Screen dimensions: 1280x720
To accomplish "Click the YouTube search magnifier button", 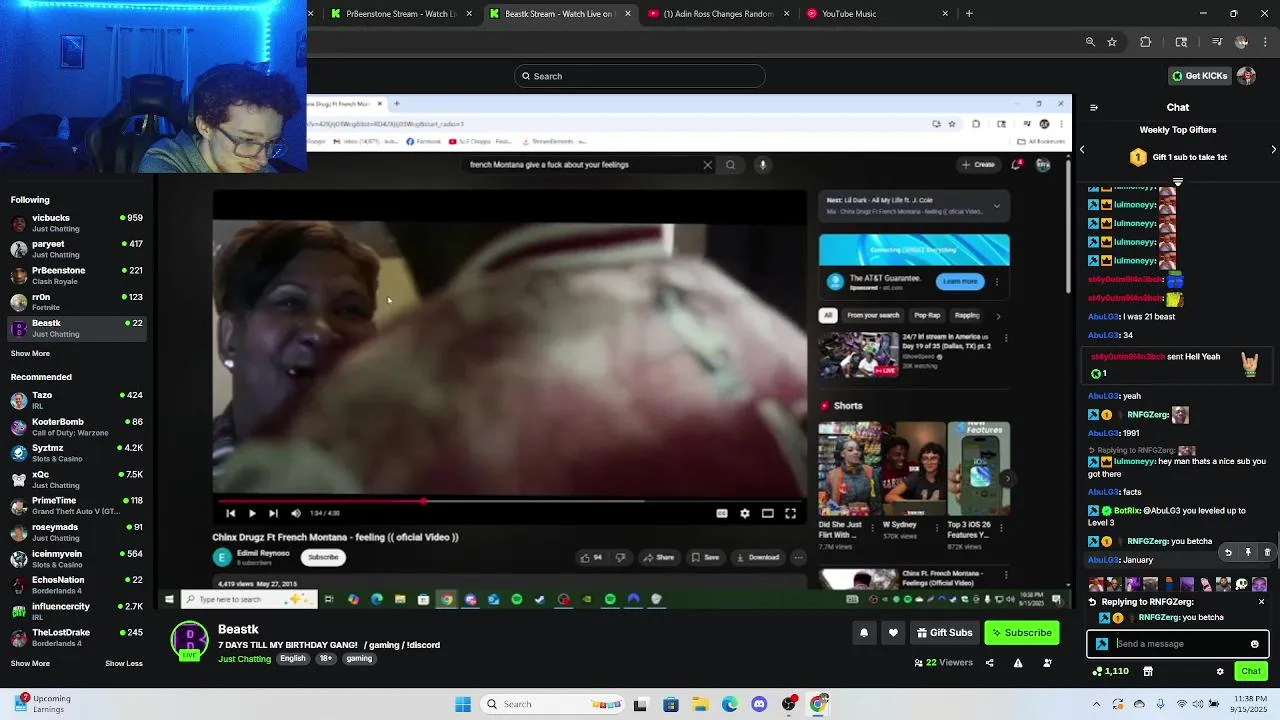I will tap(731, 165).
